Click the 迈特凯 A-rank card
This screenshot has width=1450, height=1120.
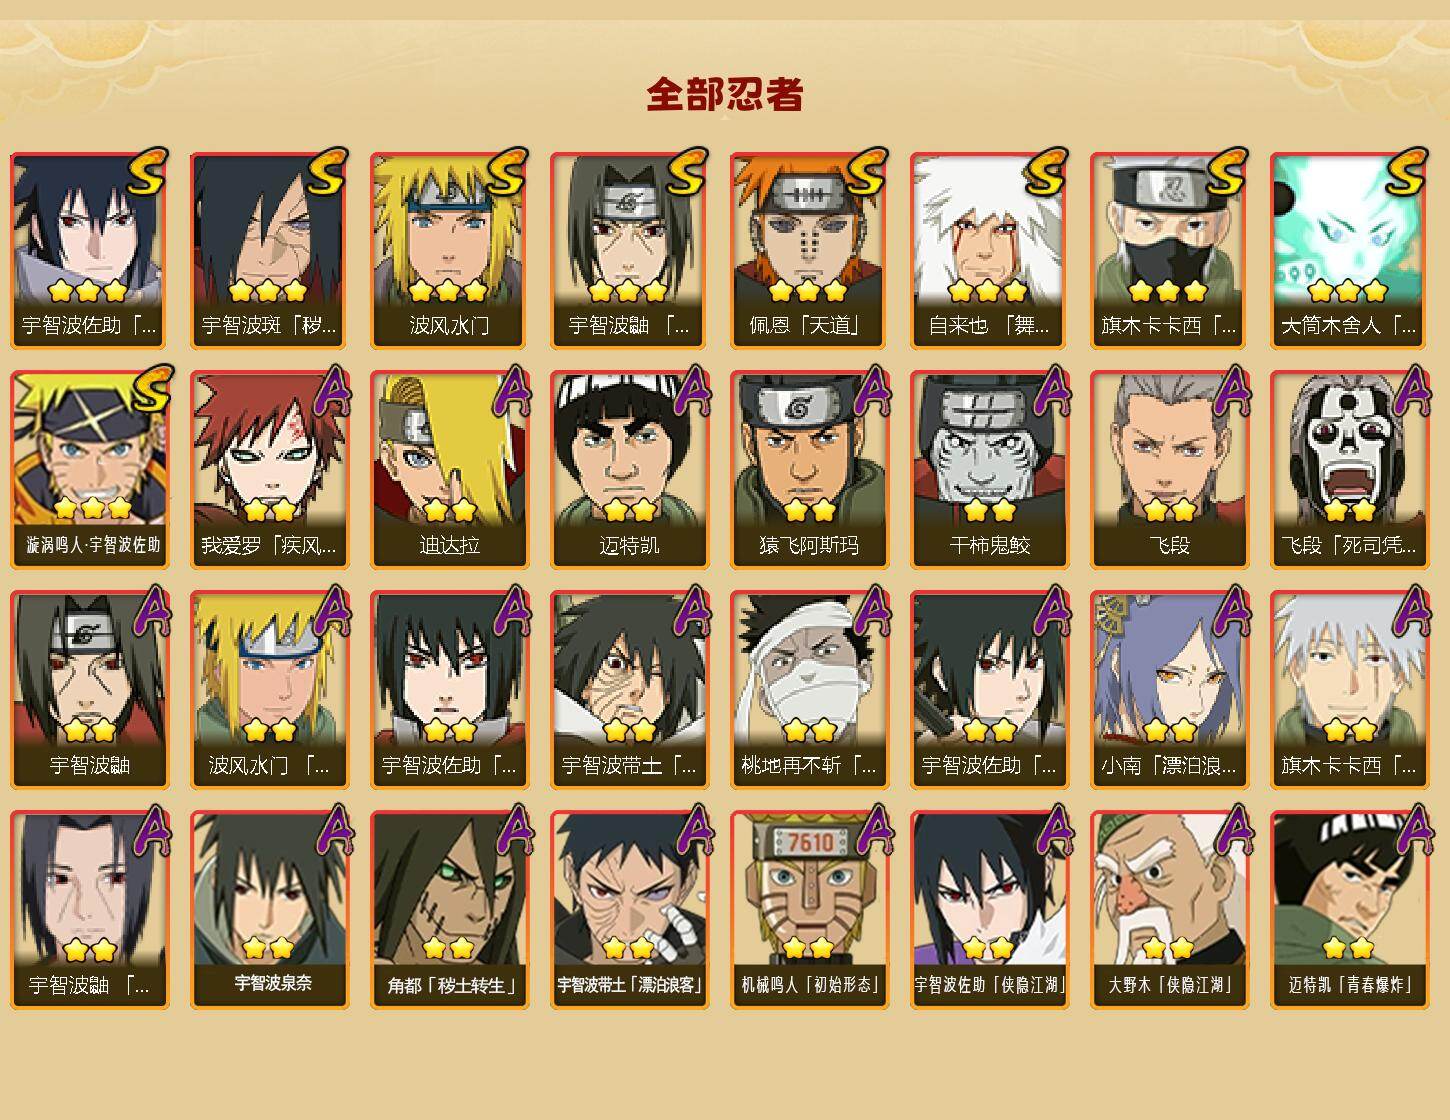pos(629,470)
